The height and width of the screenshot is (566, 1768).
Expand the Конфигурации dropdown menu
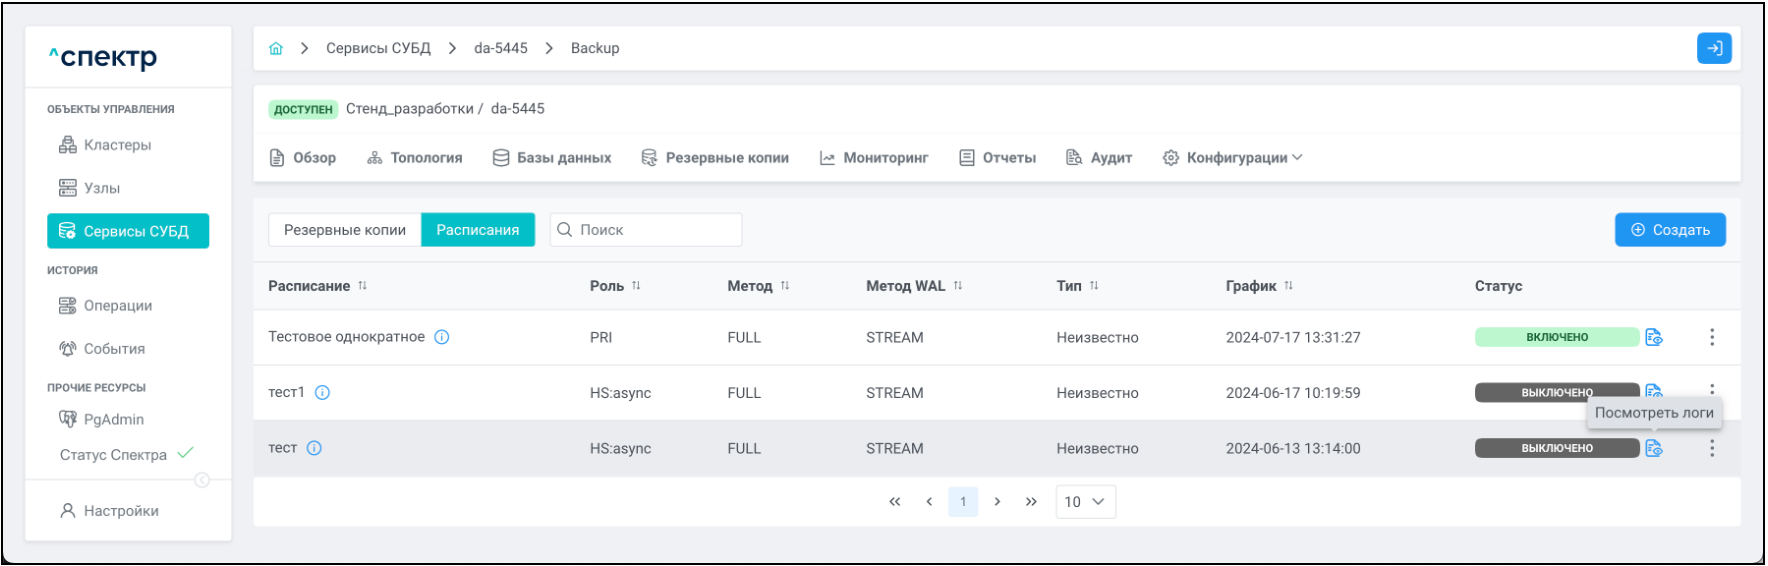1235,158
